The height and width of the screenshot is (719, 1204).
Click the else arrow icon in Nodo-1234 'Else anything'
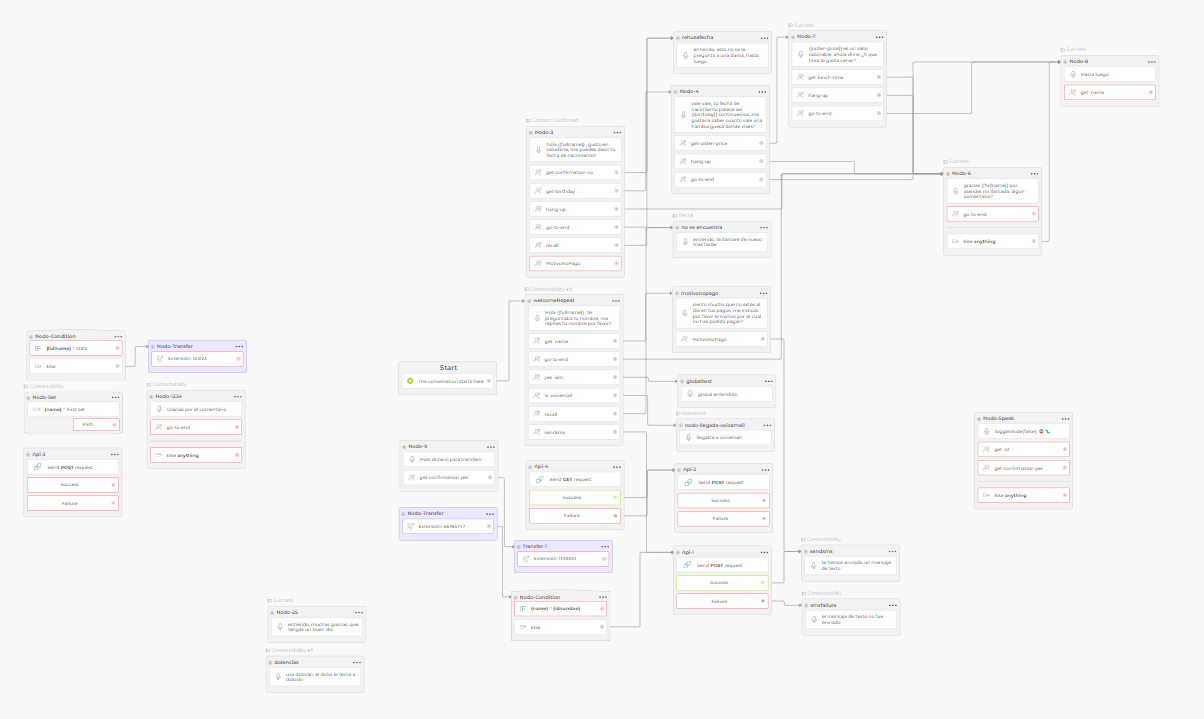coord(159,456)
